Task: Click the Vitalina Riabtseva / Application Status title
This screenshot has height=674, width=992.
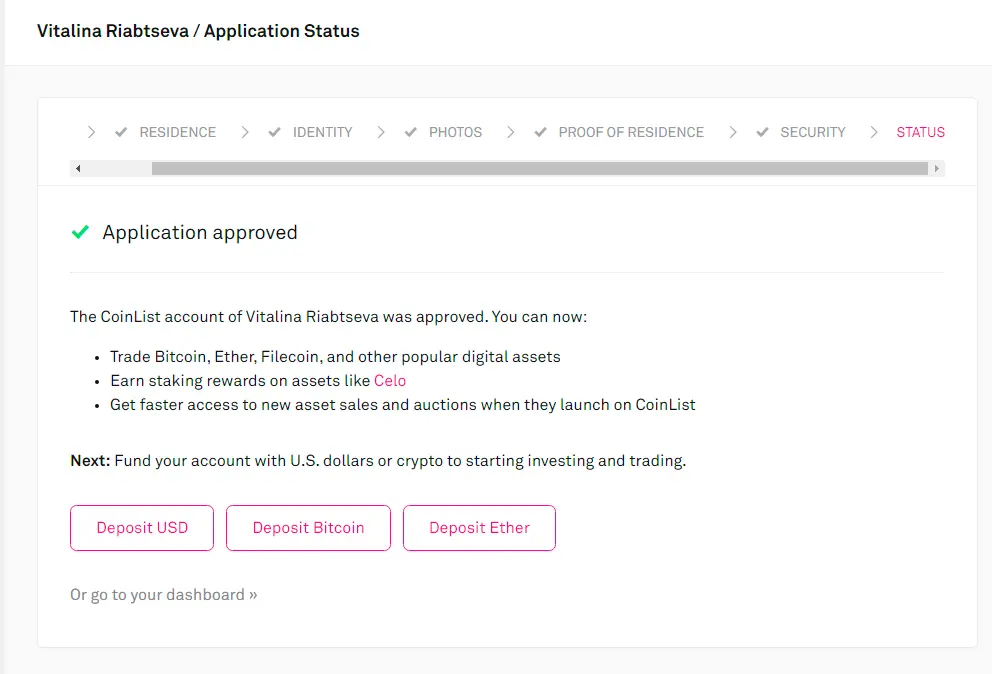Action: (x=198, y=31)
